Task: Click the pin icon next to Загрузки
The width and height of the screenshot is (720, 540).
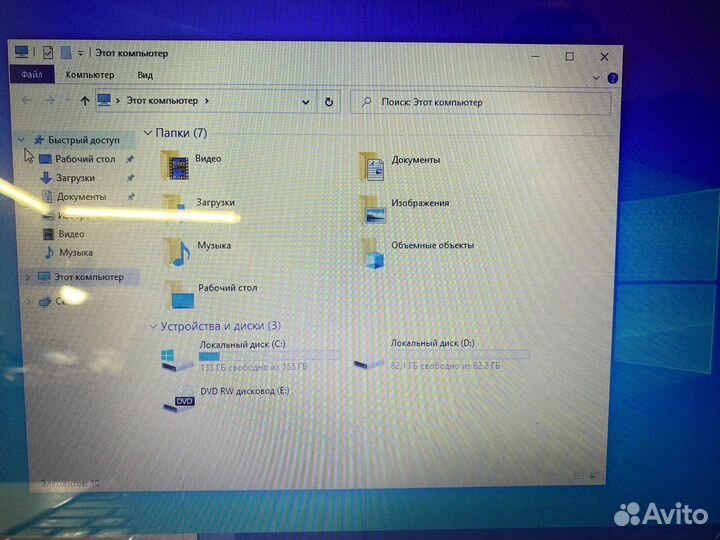Action: [130, 178]
